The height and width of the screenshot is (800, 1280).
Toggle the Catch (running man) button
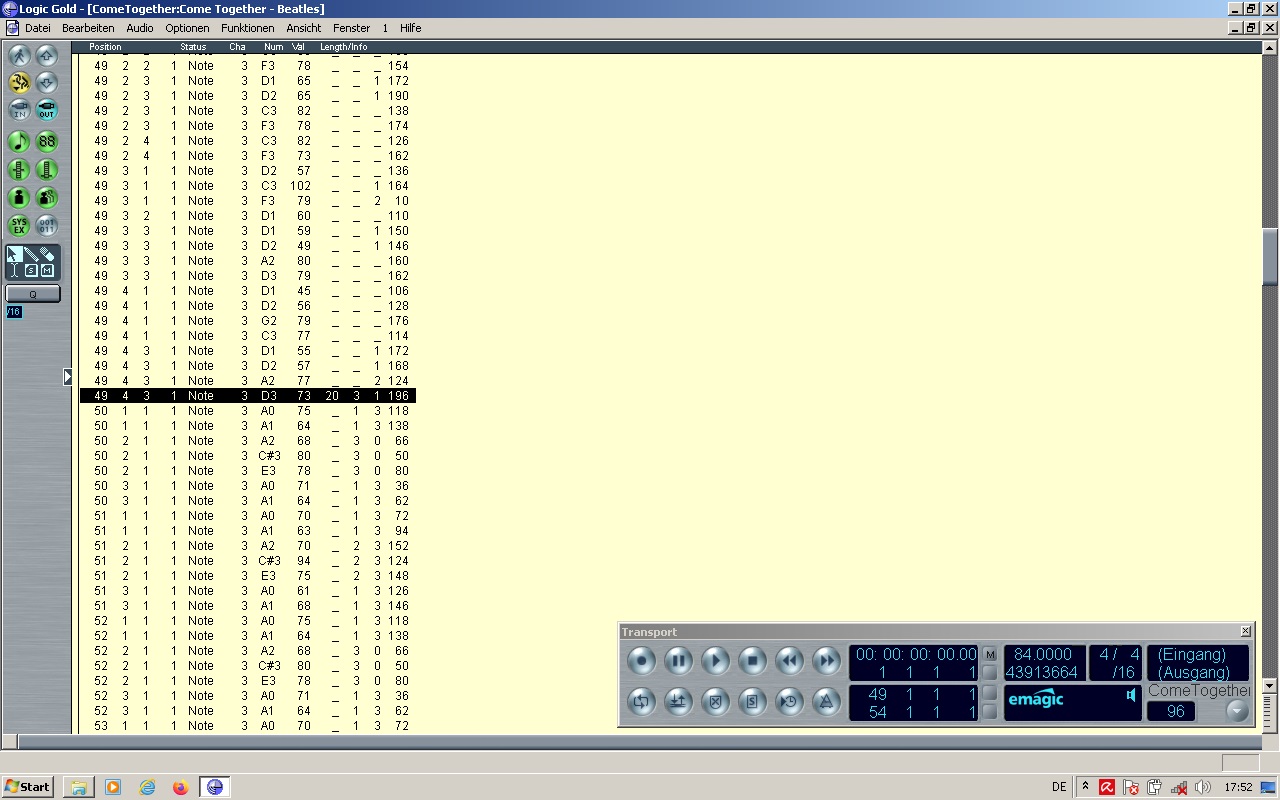point(19,56)
